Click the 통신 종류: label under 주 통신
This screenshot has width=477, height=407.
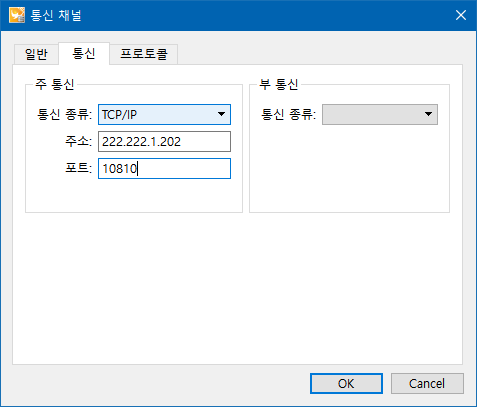tap(64, 115)
